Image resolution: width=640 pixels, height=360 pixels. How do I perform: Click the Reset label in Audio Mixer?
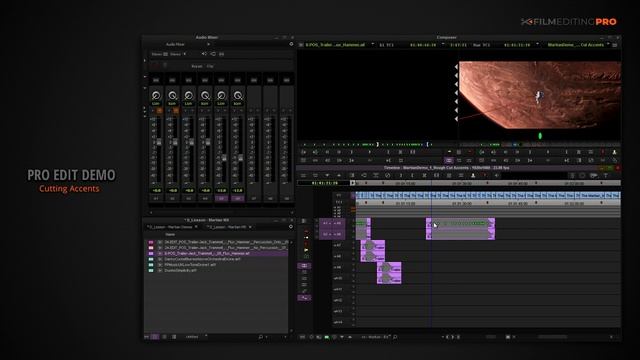[x=197, y=66]
